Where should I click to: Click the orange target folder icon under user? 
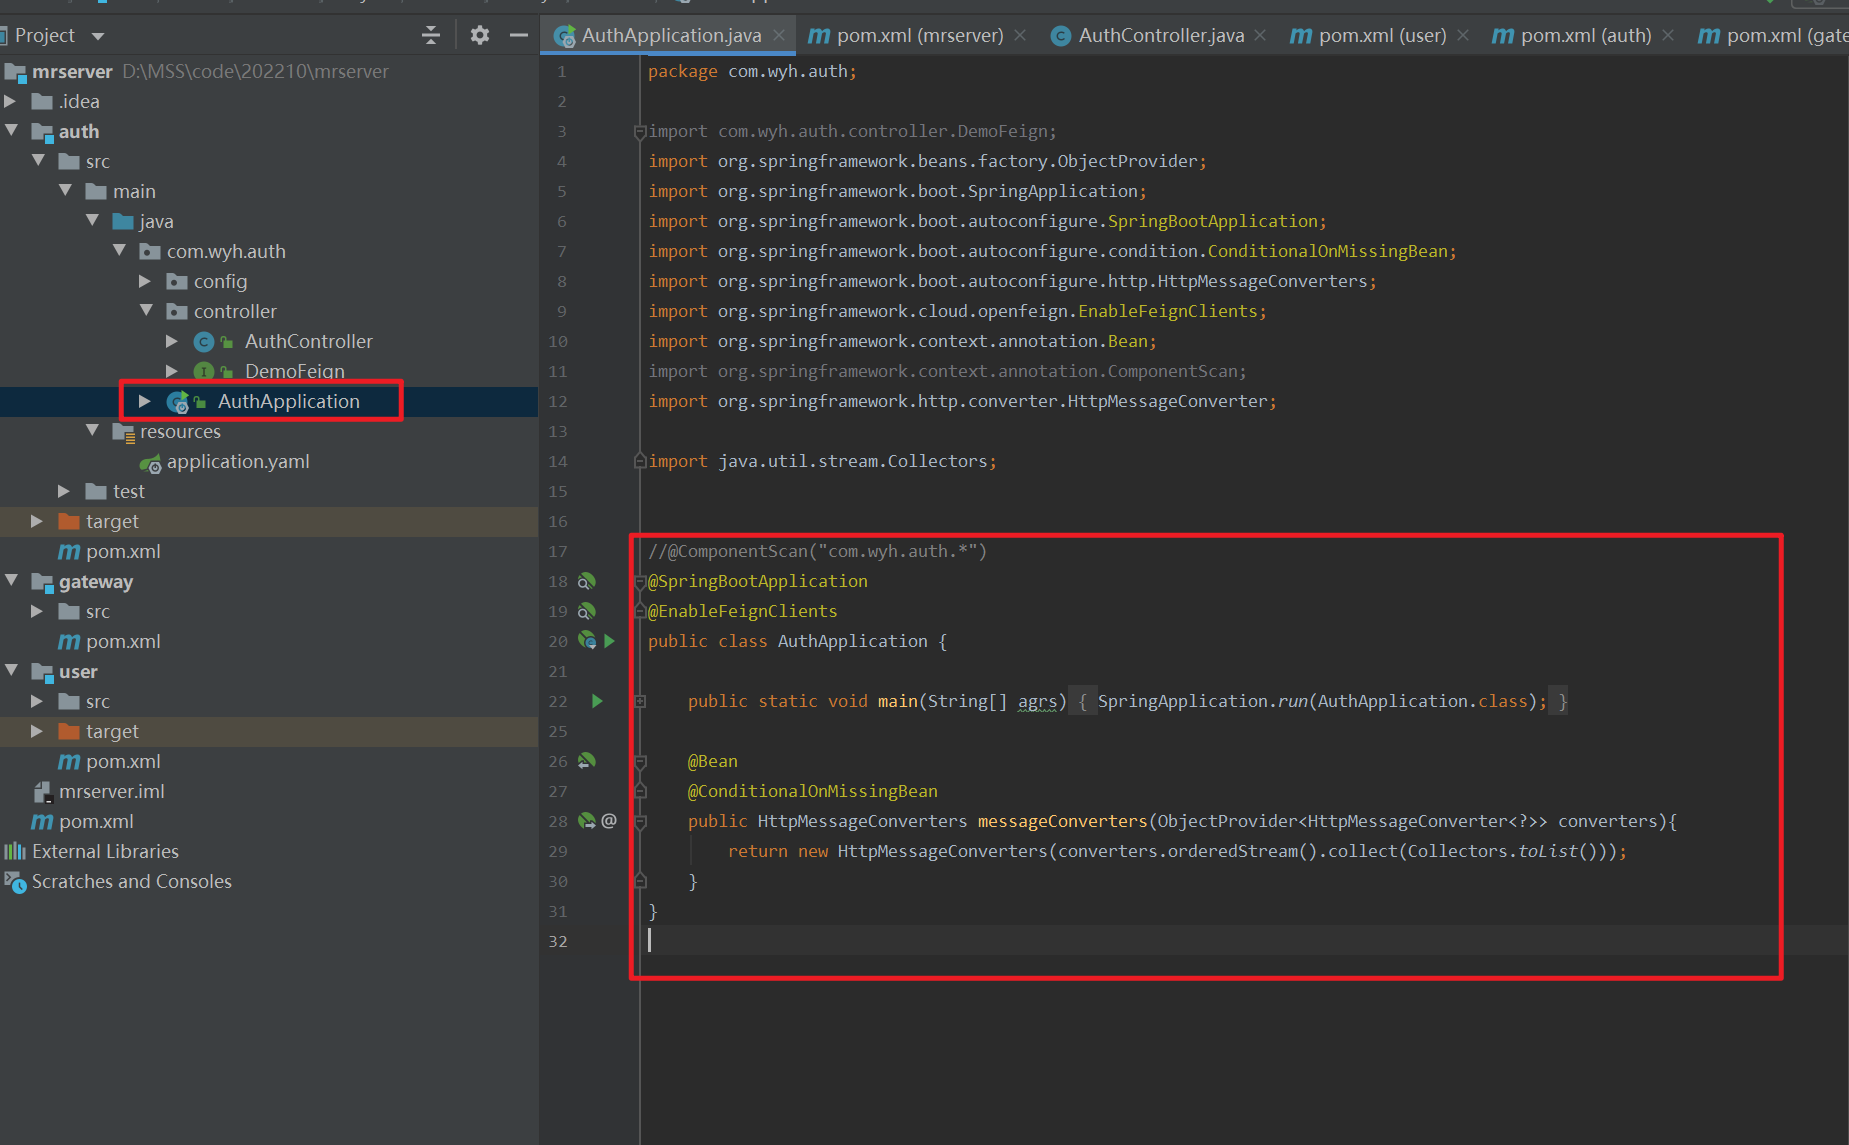pyautogui.click(x=69, y=732)
